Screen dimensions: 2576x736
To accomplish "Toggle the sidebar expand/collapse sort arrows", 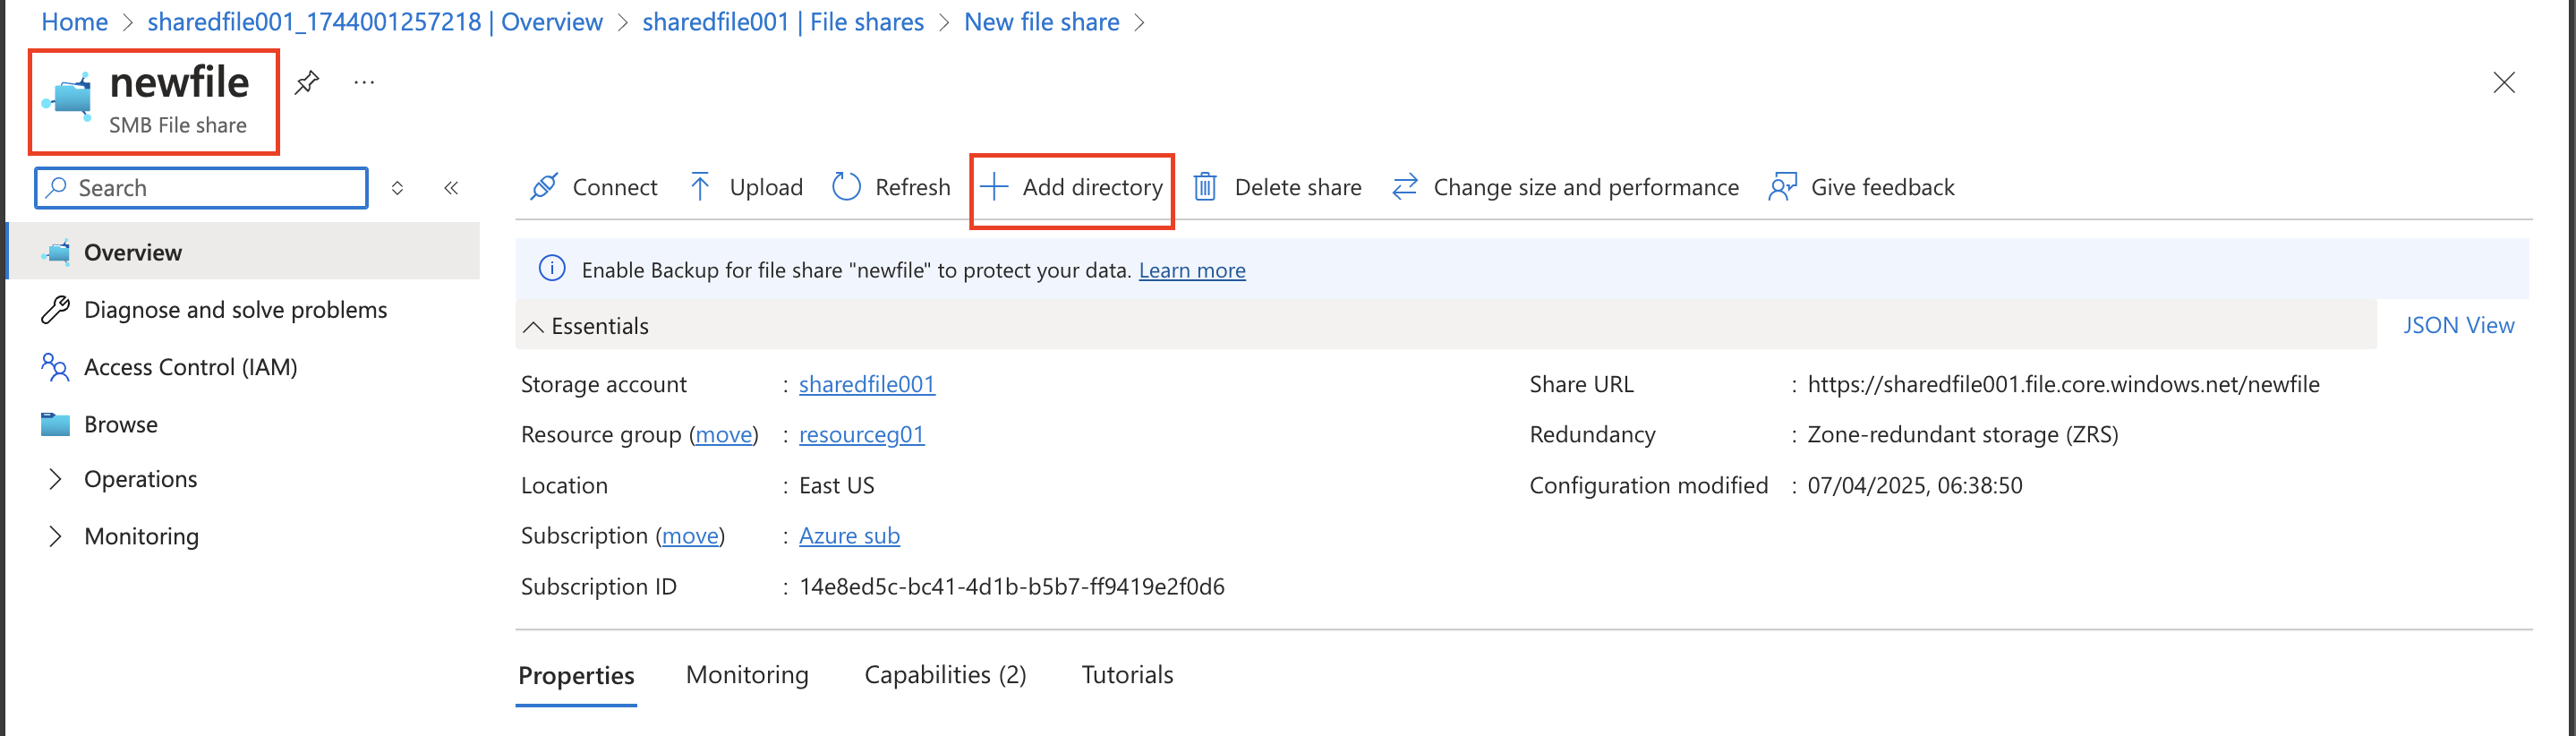I will (x=397, y=188).
